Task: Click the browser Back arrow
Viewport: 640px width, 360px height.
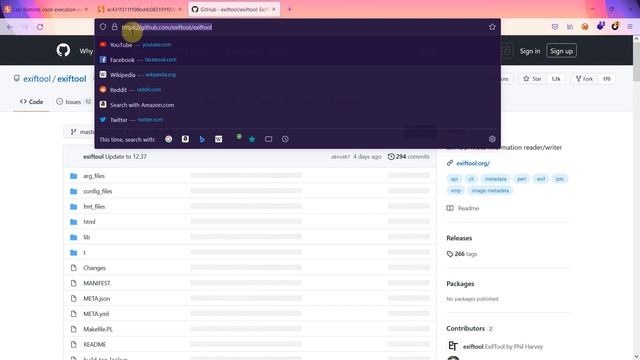Action: click(10, 27)
